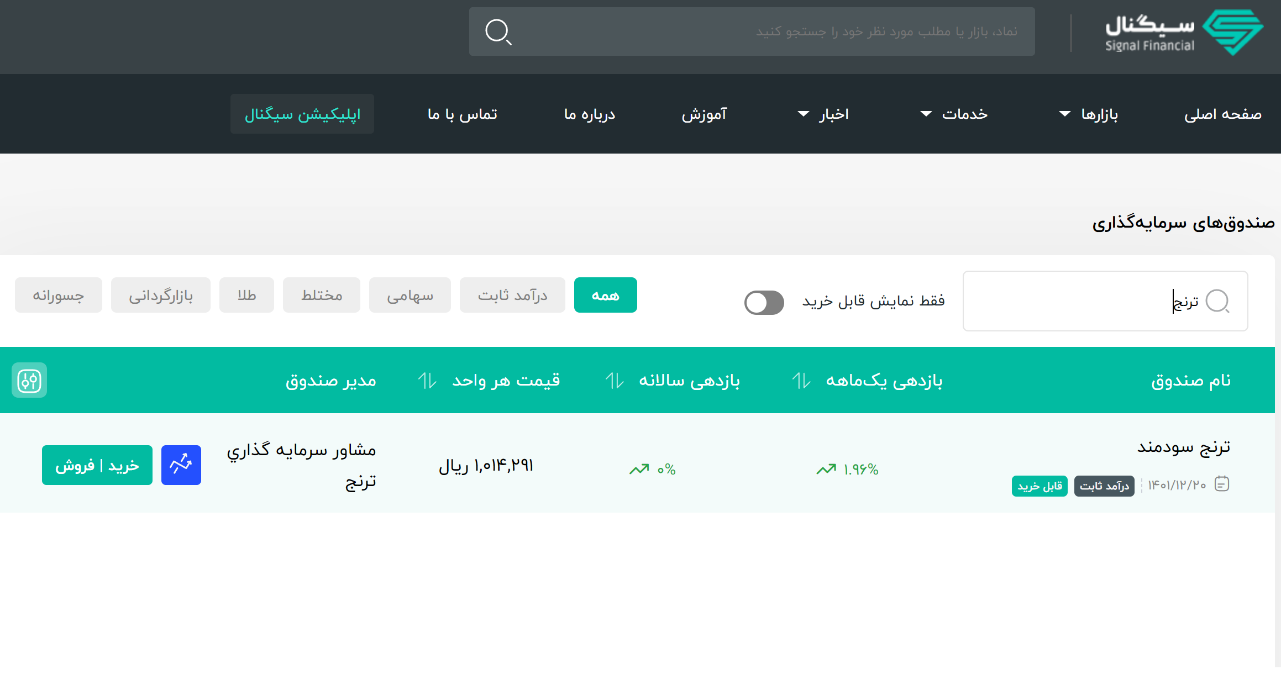
Task: Select the طلا fund type filter
Action: 246,294
